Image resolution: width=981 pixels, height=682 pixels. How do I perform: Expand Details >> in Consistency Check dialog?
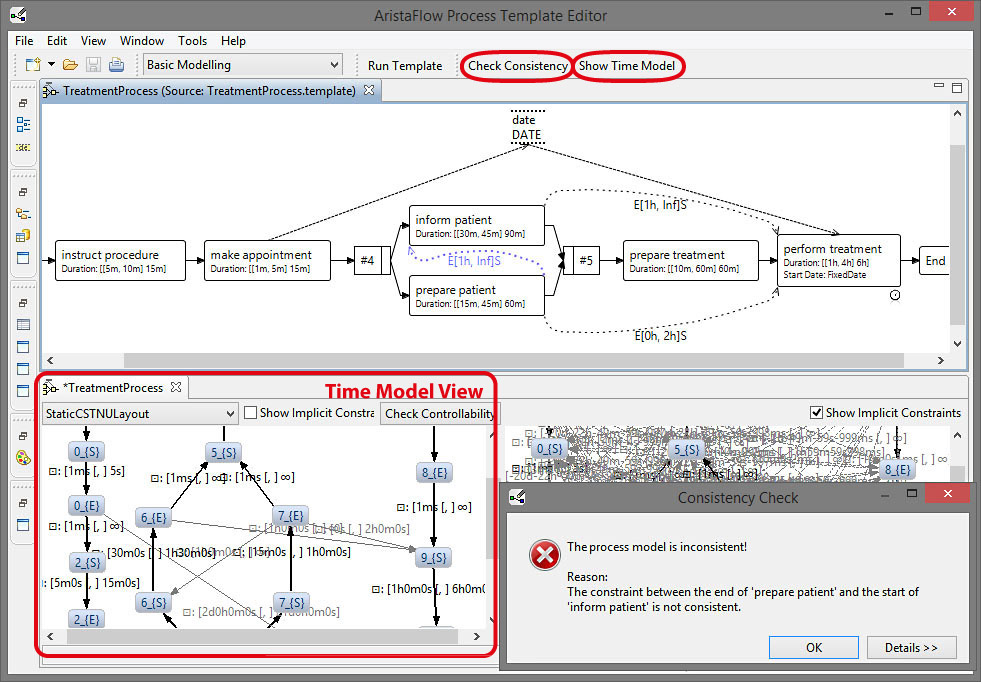click(x=912, y=648)
